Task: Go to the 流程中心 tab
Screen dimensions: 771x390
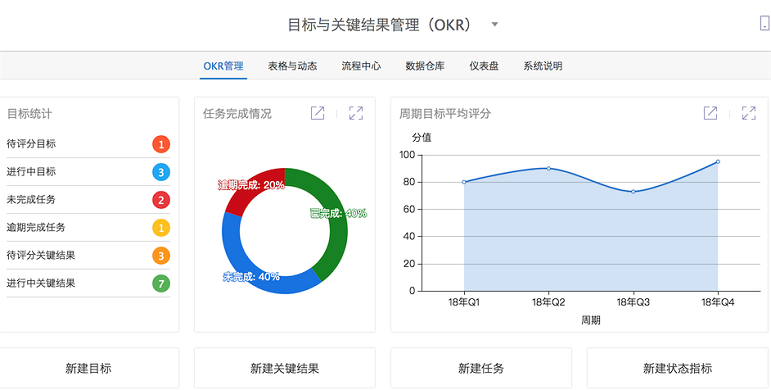Action: (x=361, y=66)
